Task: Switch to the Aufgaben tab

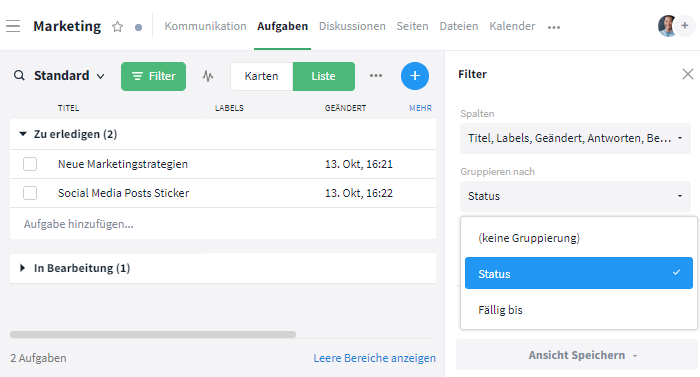Action: click(x=283, y=26)
